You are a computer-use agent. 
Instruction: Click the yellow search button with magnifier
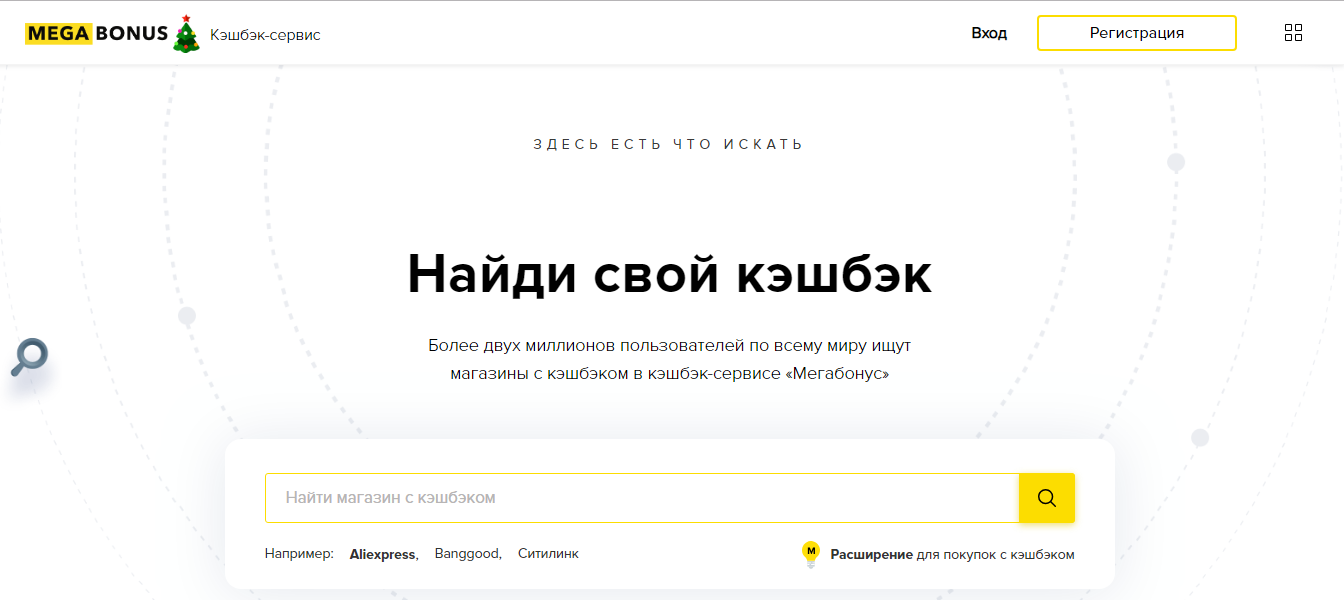coord(1047,498)
